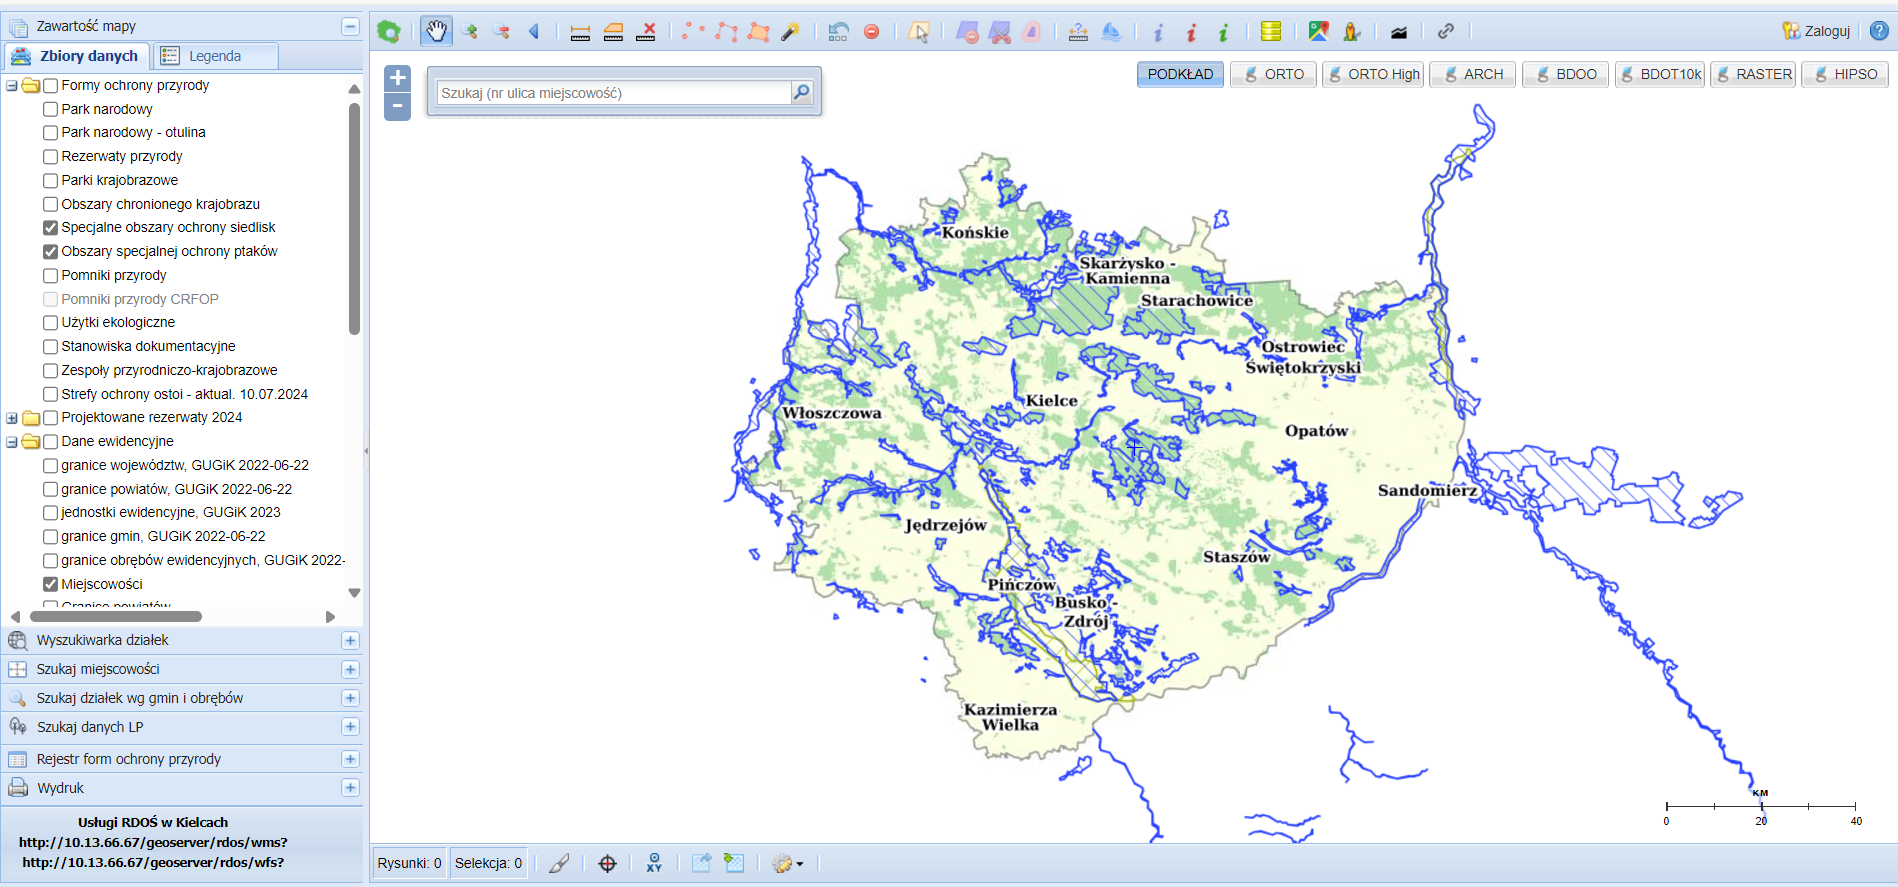Expand the Wyszukiwarka działek panel
Image resolution: width=1898 pixels, height=887 pixels.
(350, 641)
